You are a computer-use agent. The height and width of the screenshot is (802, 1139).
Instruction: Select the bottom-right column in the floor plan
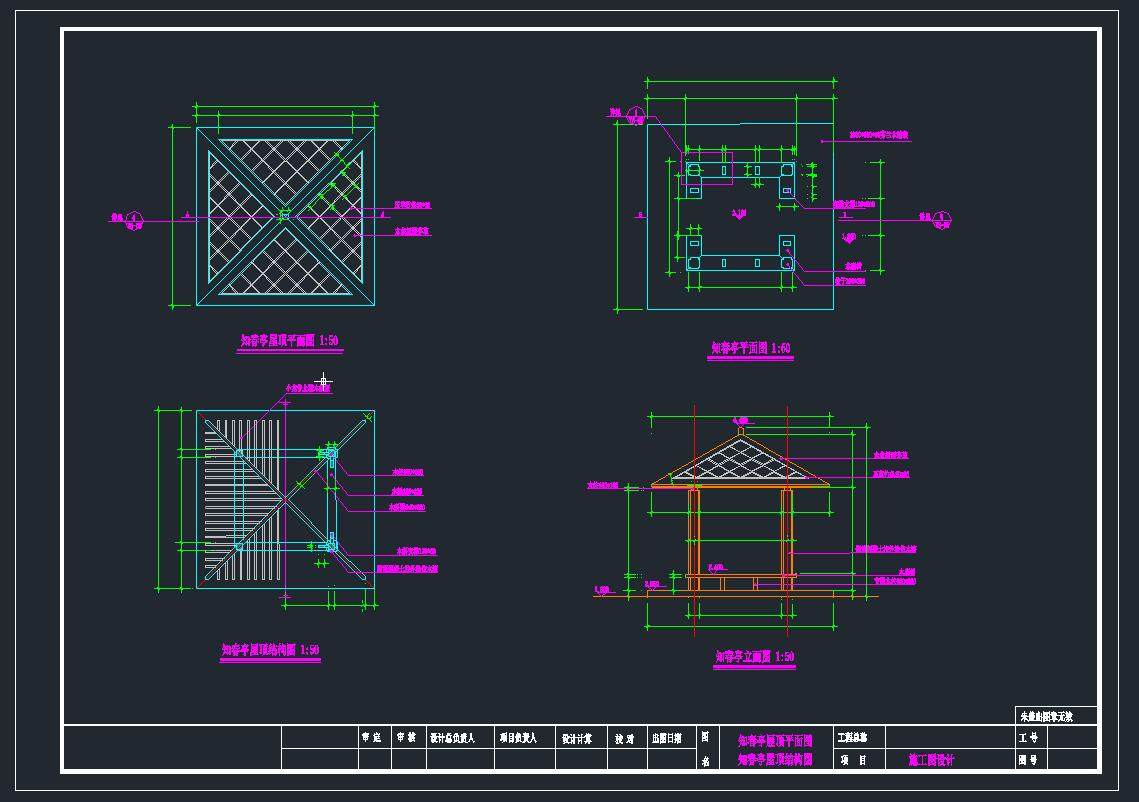pos(786,262)
